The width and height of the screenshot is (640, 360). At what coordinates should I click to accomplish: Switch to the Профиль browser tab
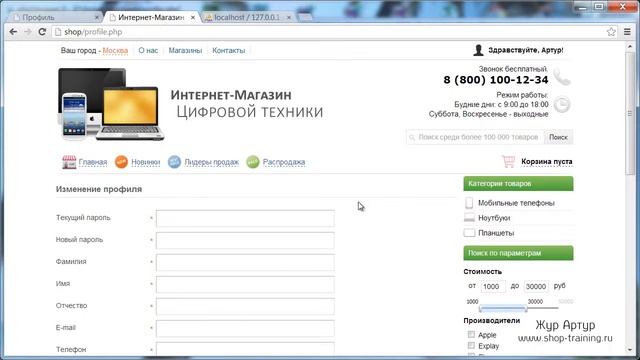(x=55, y=18)
